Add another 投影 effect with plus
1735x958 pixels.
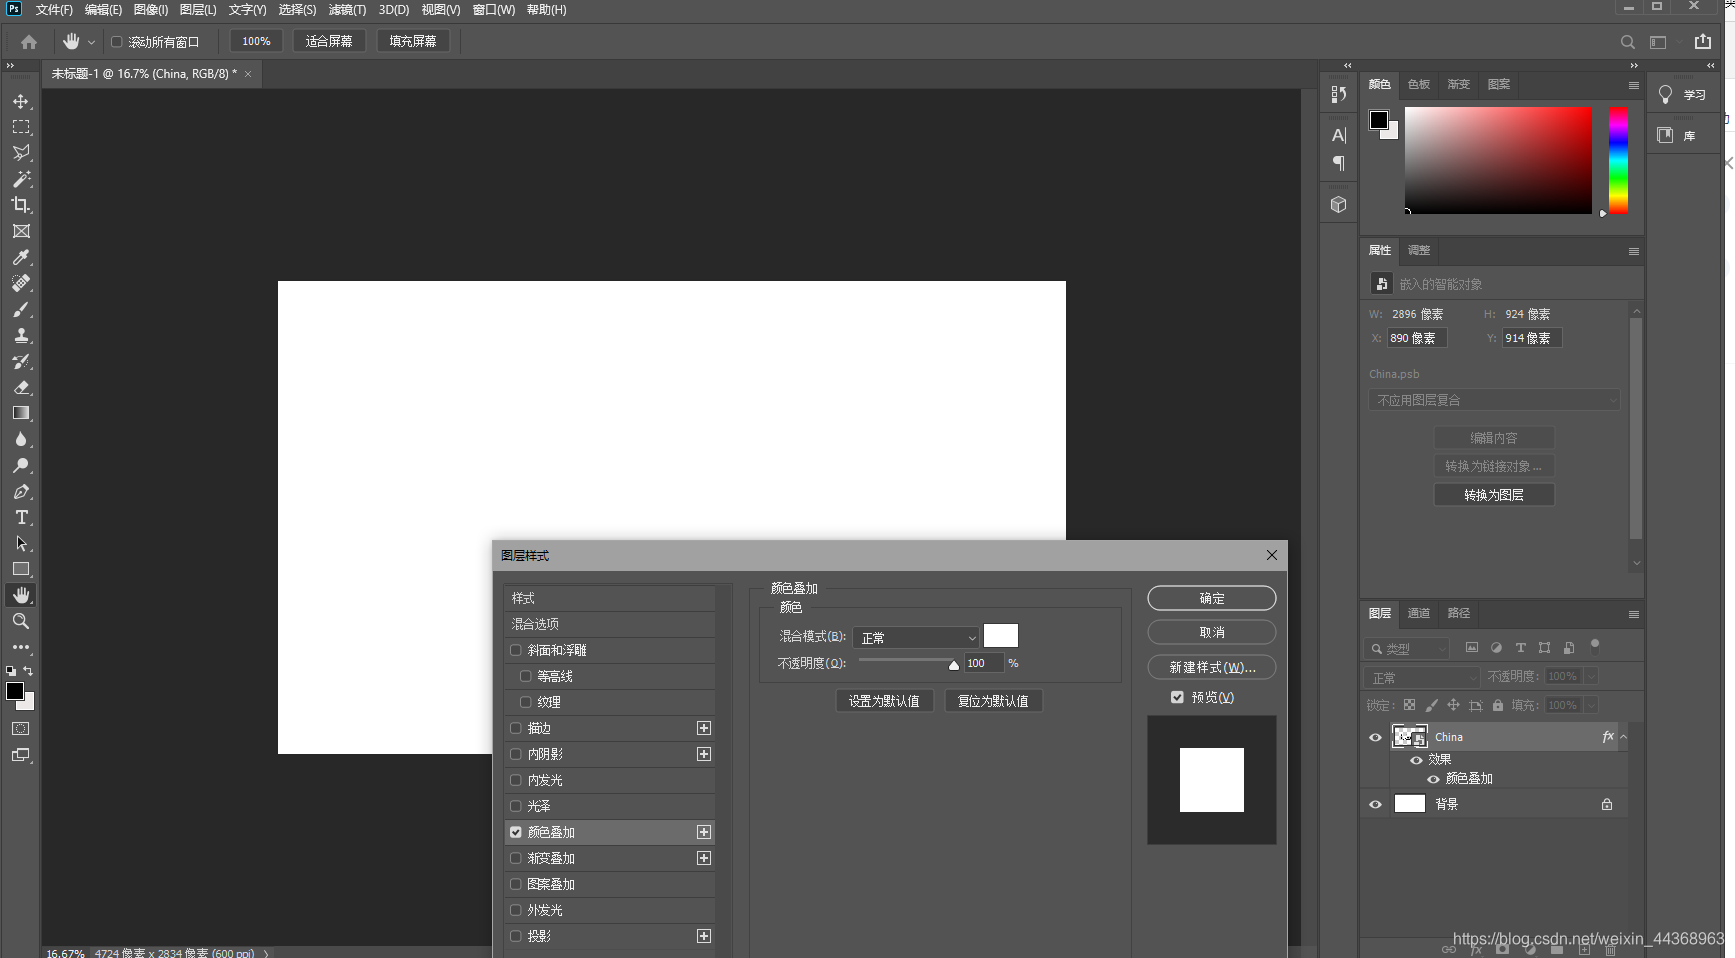[704, 936]
